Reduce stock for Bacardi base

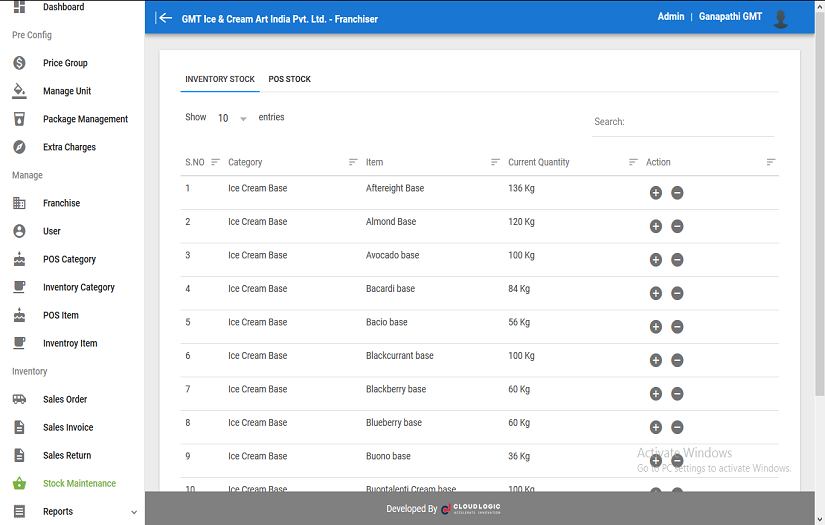pos(677,294)
